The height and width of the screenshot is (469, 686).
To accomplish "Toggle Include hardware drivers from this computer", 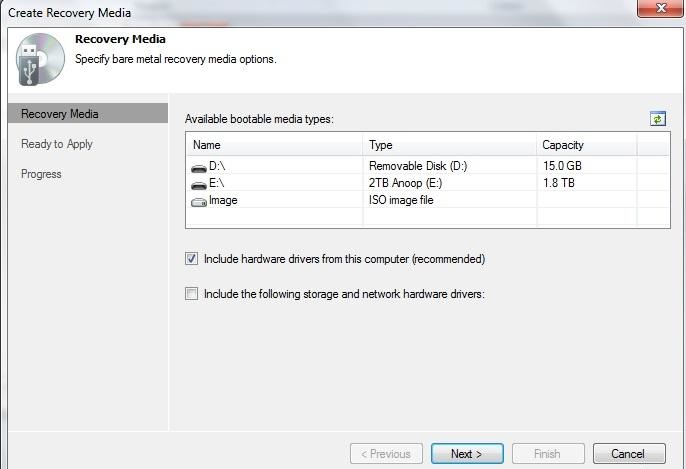I will coord(191,259).
